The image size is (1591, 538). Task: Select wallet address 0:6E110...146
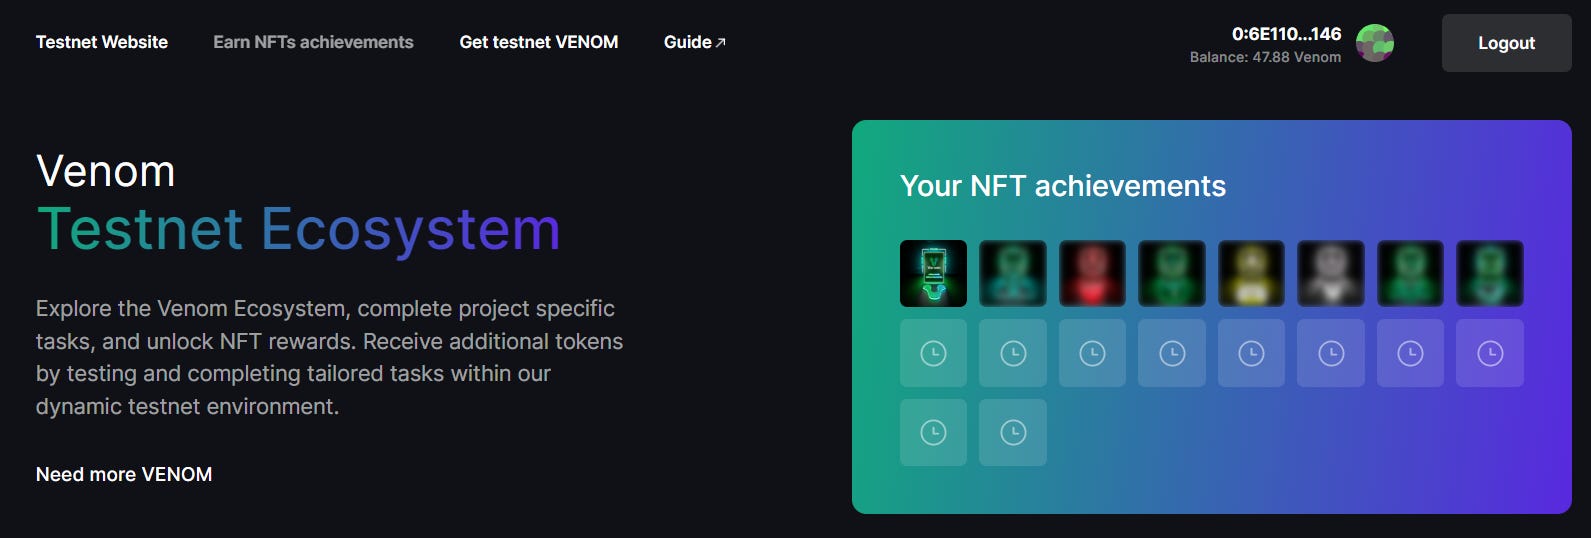(1286, 34)
